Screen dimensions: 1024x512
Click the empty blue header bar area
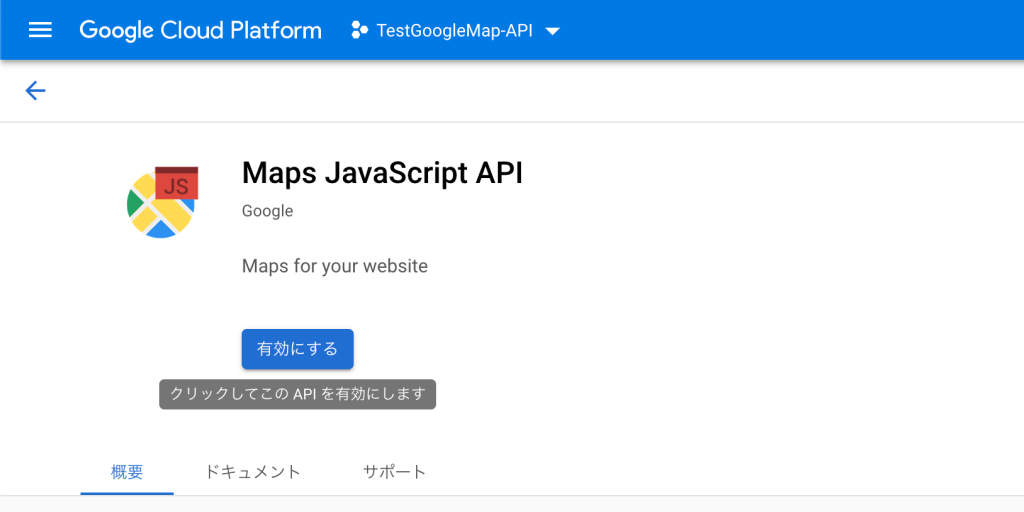point(784,30)
